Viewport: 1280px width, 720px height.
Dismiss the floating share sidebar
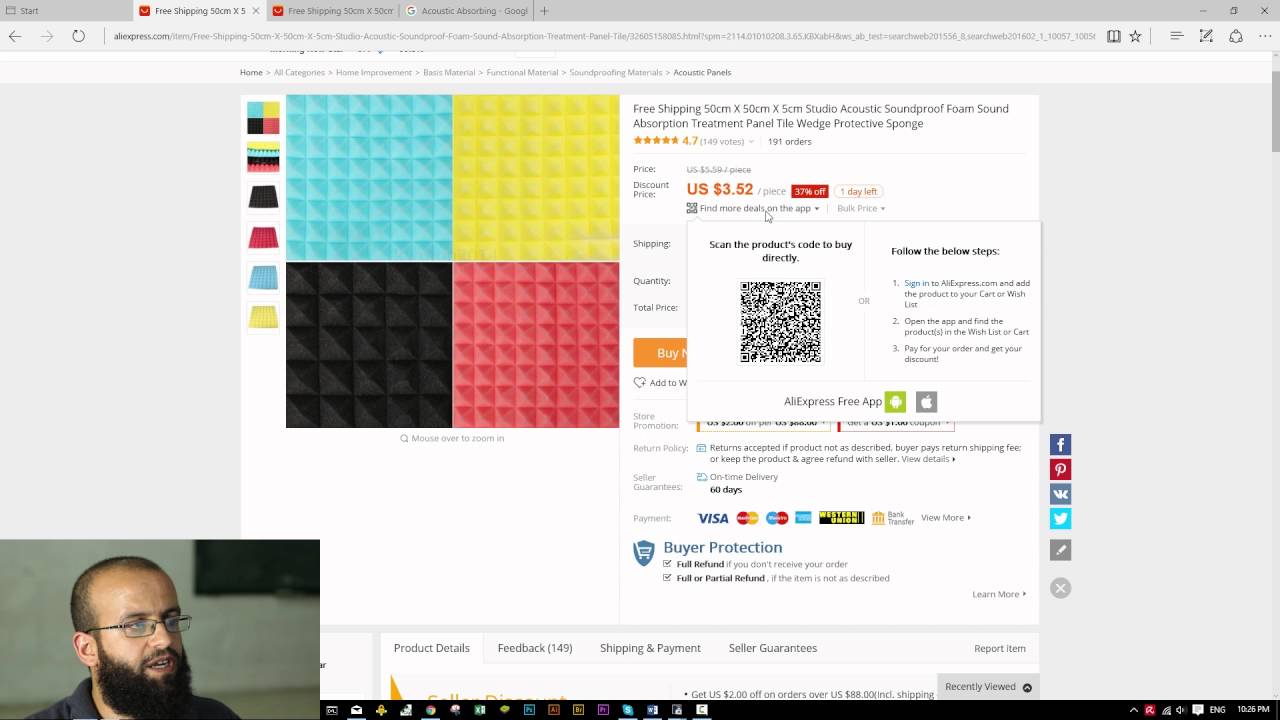[1060, 588]
